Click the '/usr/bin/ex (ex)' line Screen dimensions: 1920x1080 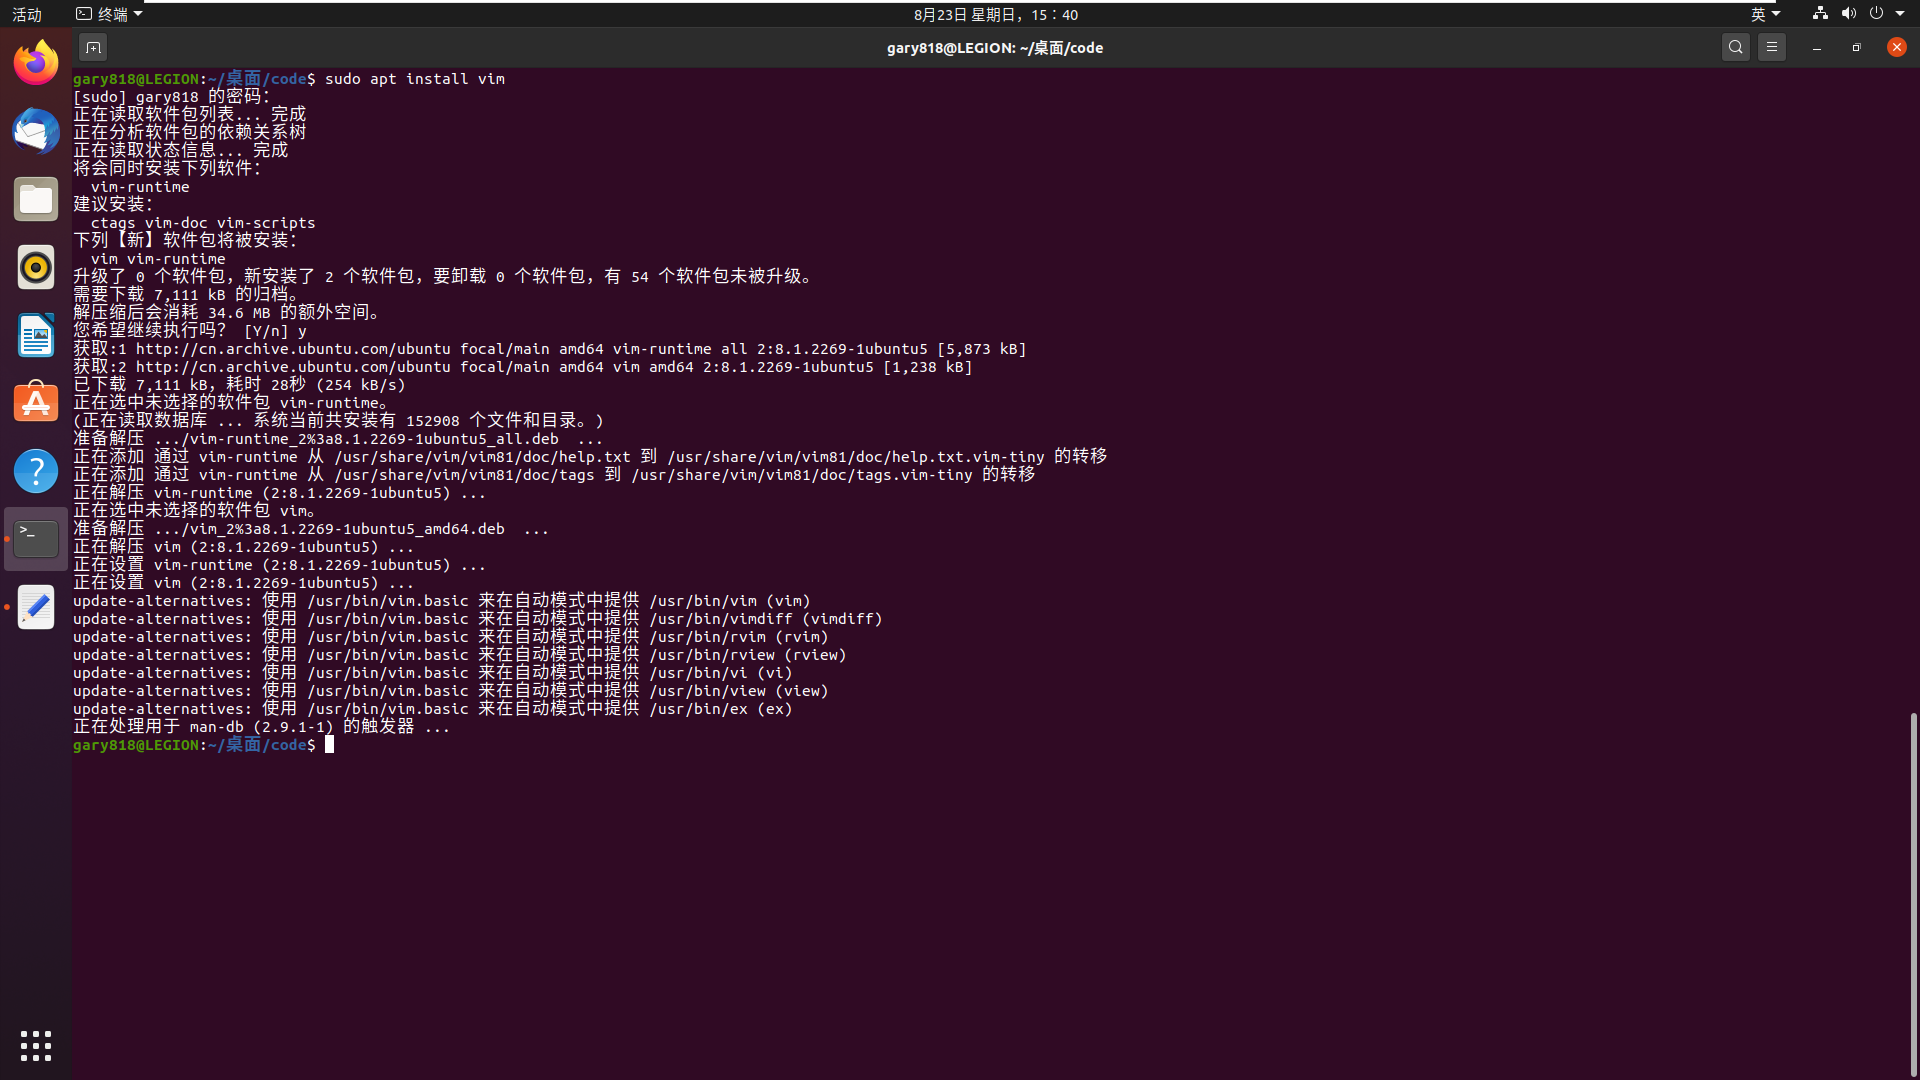tap(433, 709)
